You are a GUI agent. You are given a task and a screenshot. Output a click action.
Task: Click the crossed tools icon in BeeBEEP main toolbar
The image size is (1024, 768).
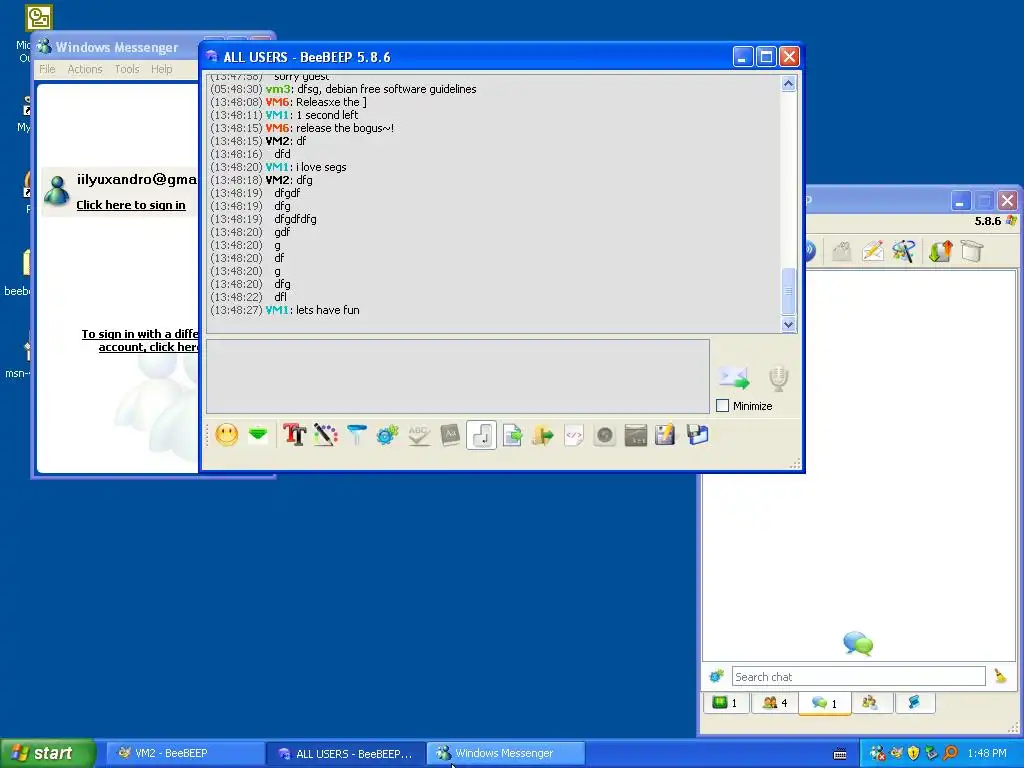click(904, 251)
